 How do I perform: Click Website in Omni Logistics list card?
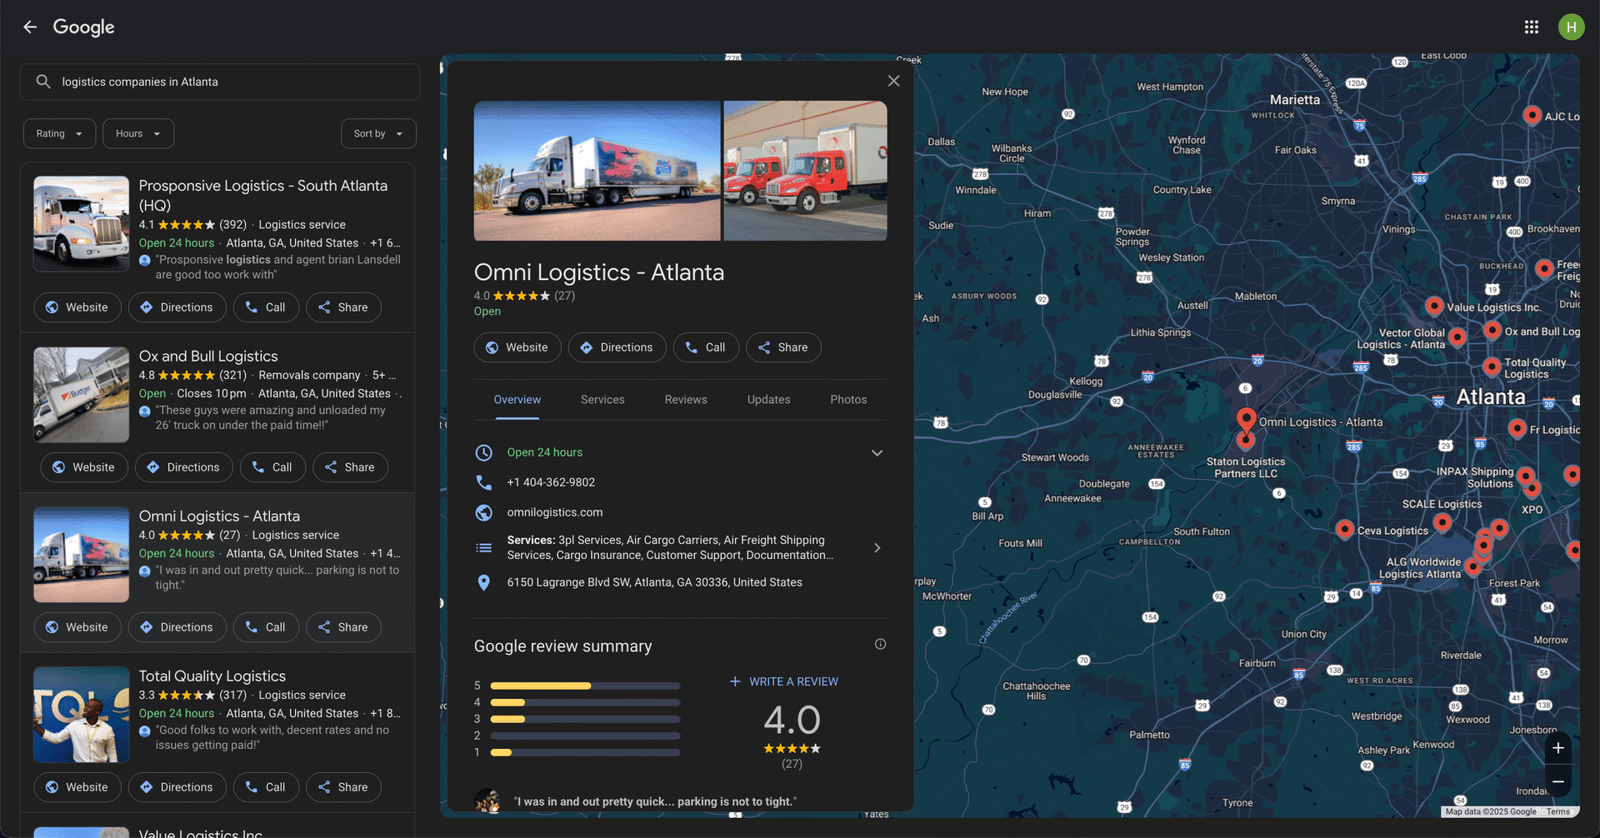(x=78, y=628)
